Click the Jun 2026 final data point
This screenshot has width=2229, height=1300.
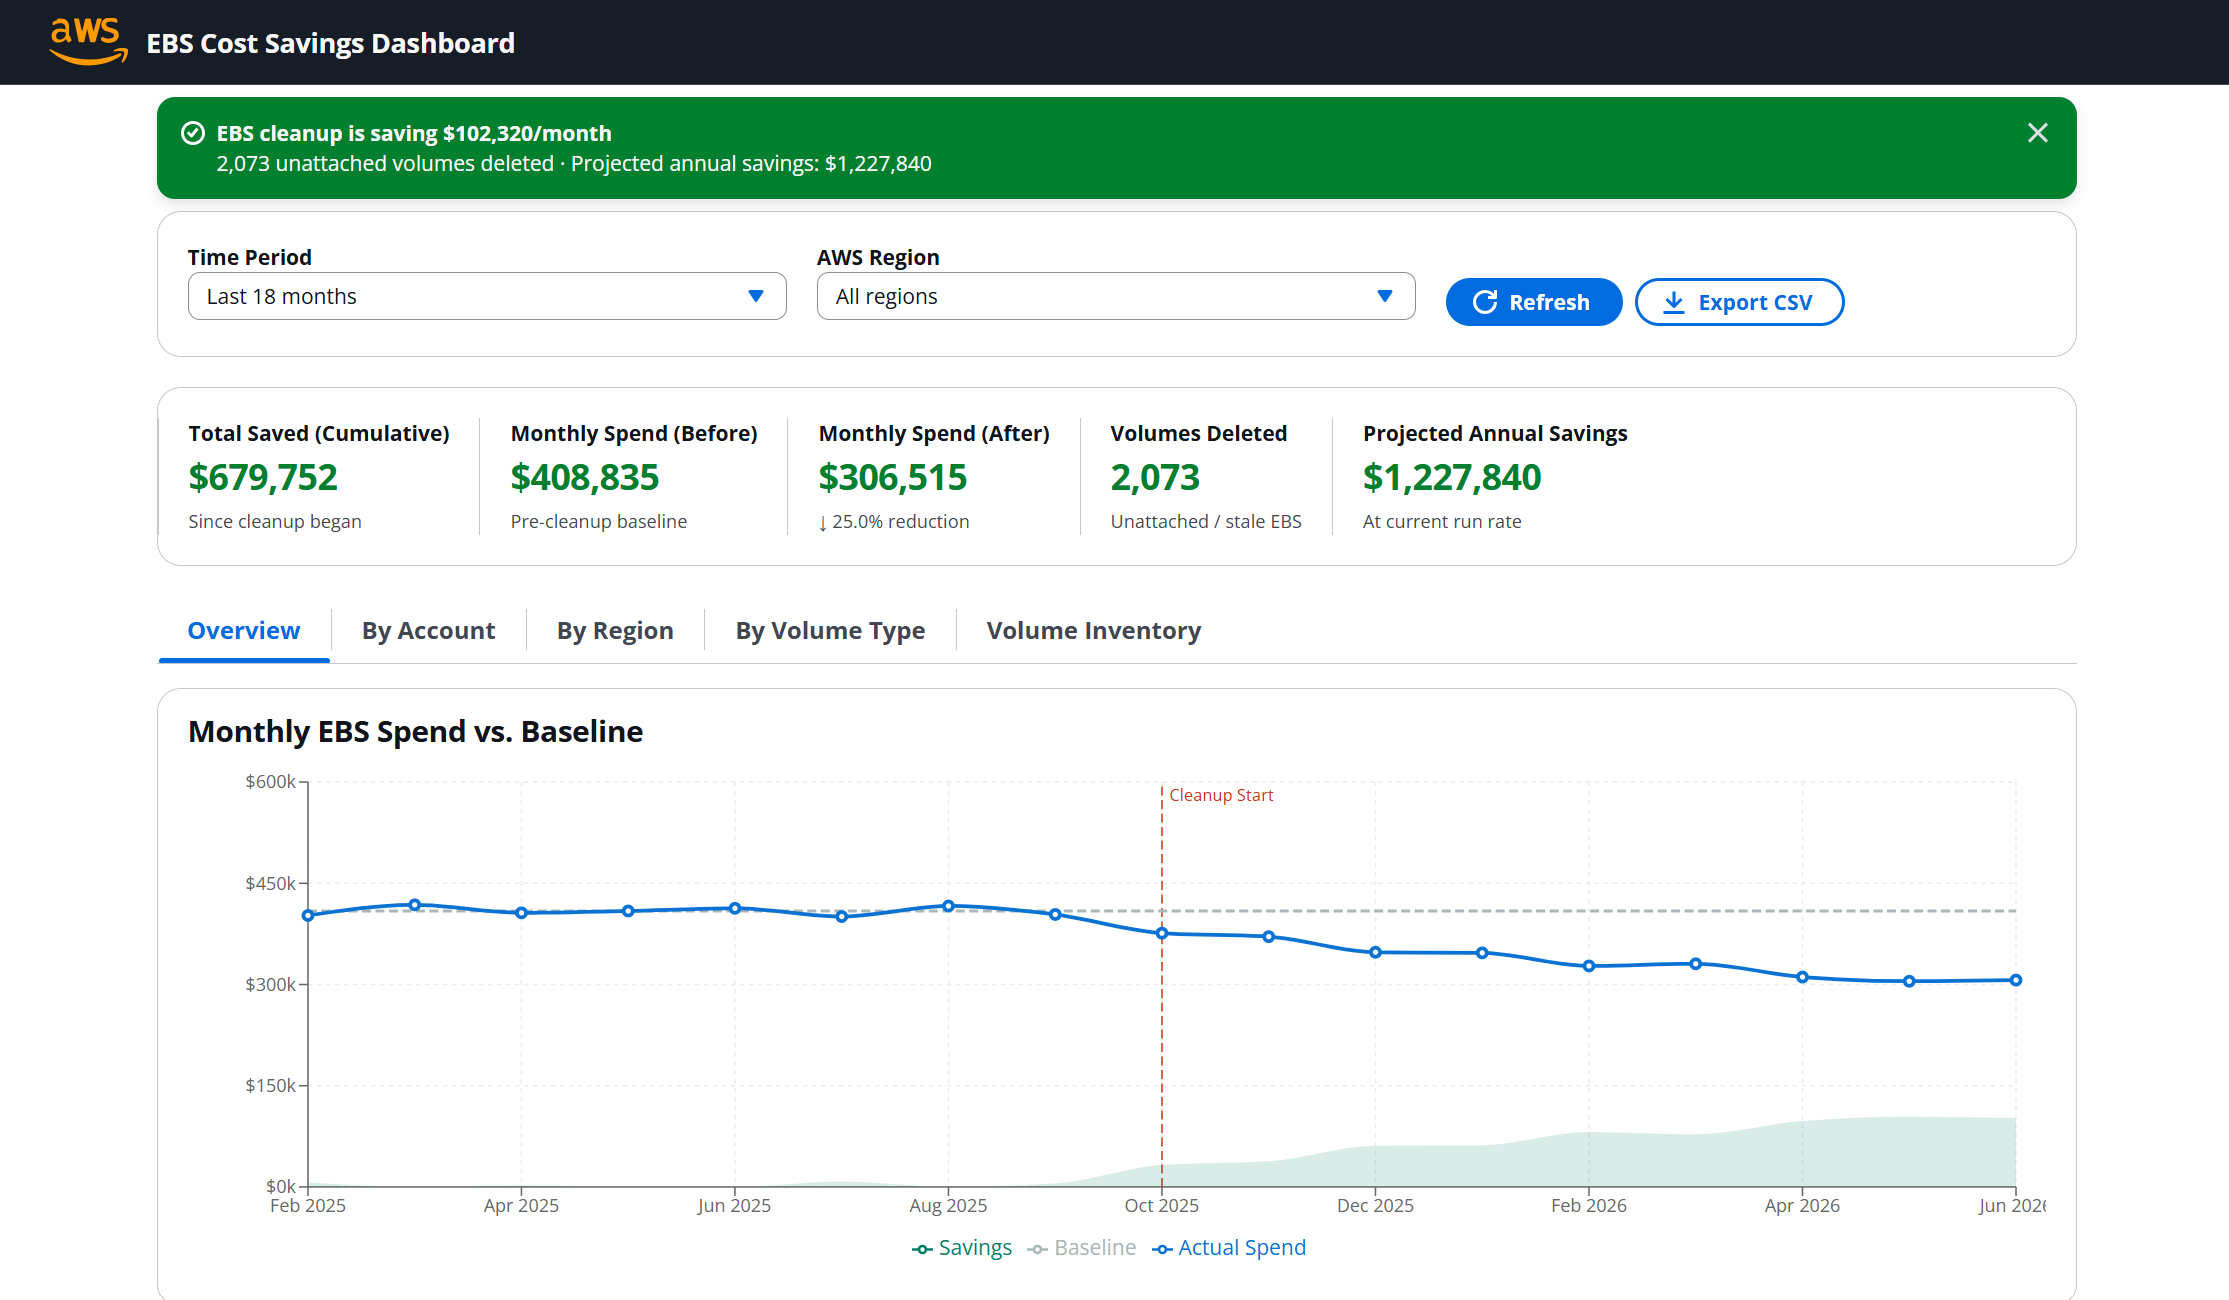pos(2016,980)
